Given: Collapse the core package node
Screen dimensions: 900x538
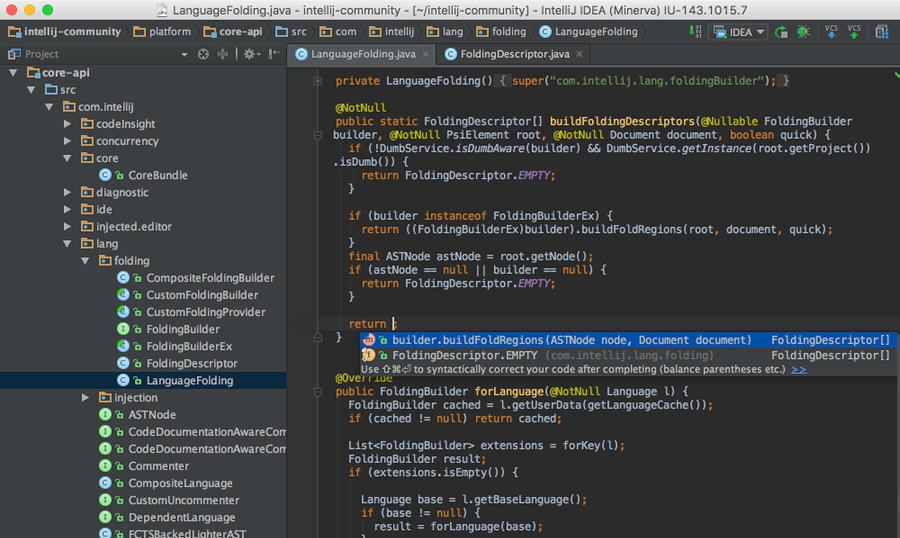Looking at the screenshot, I should click(67, 158).
